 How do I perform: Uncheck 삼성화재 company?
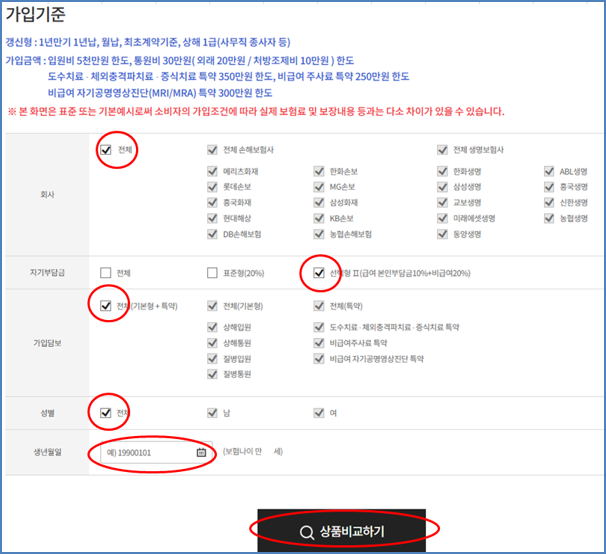(319, 202)
